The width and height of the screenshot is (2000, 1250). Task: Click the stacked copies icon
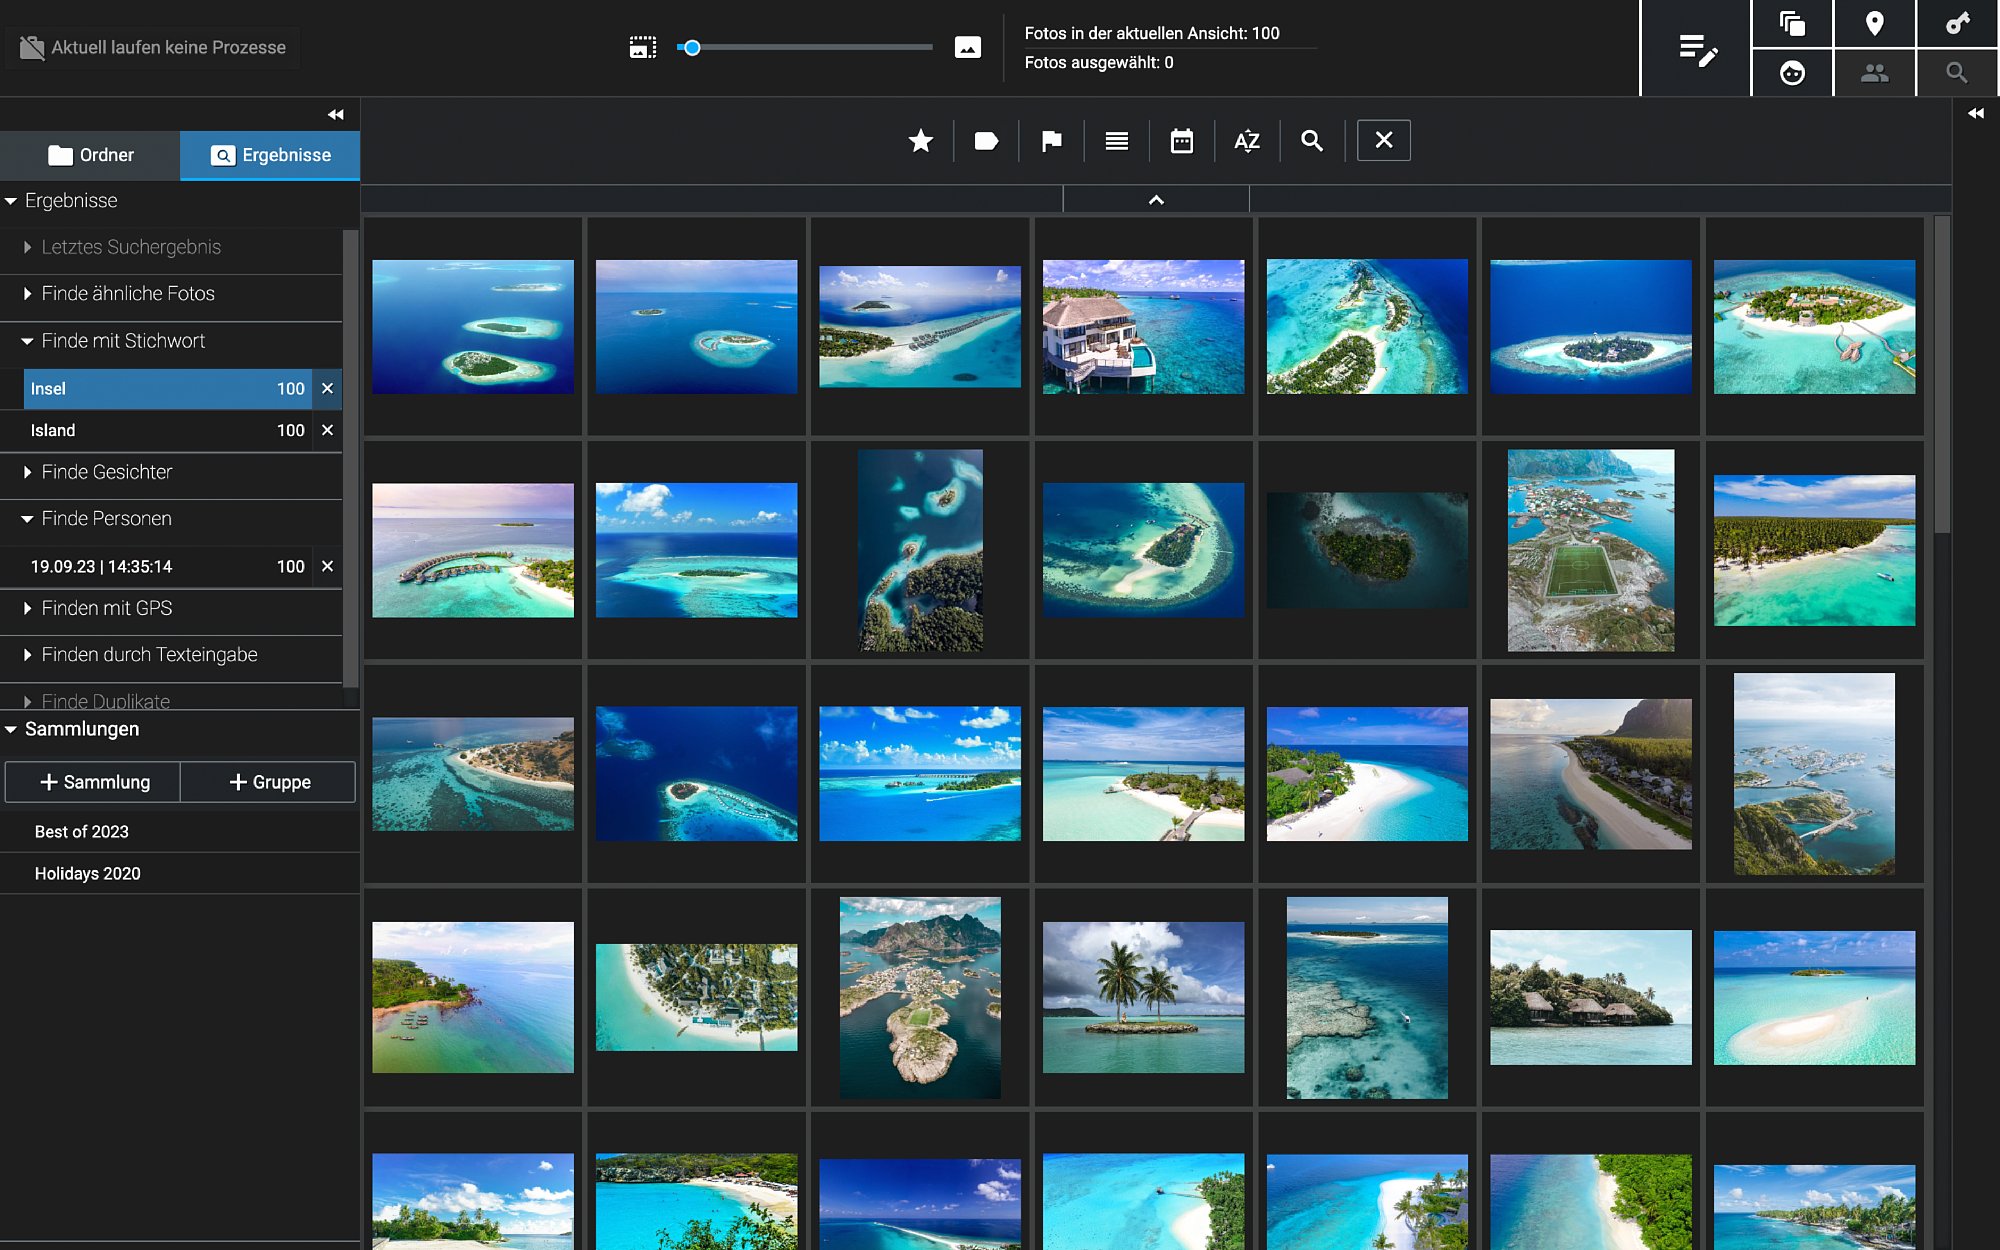click(1792, 23)
